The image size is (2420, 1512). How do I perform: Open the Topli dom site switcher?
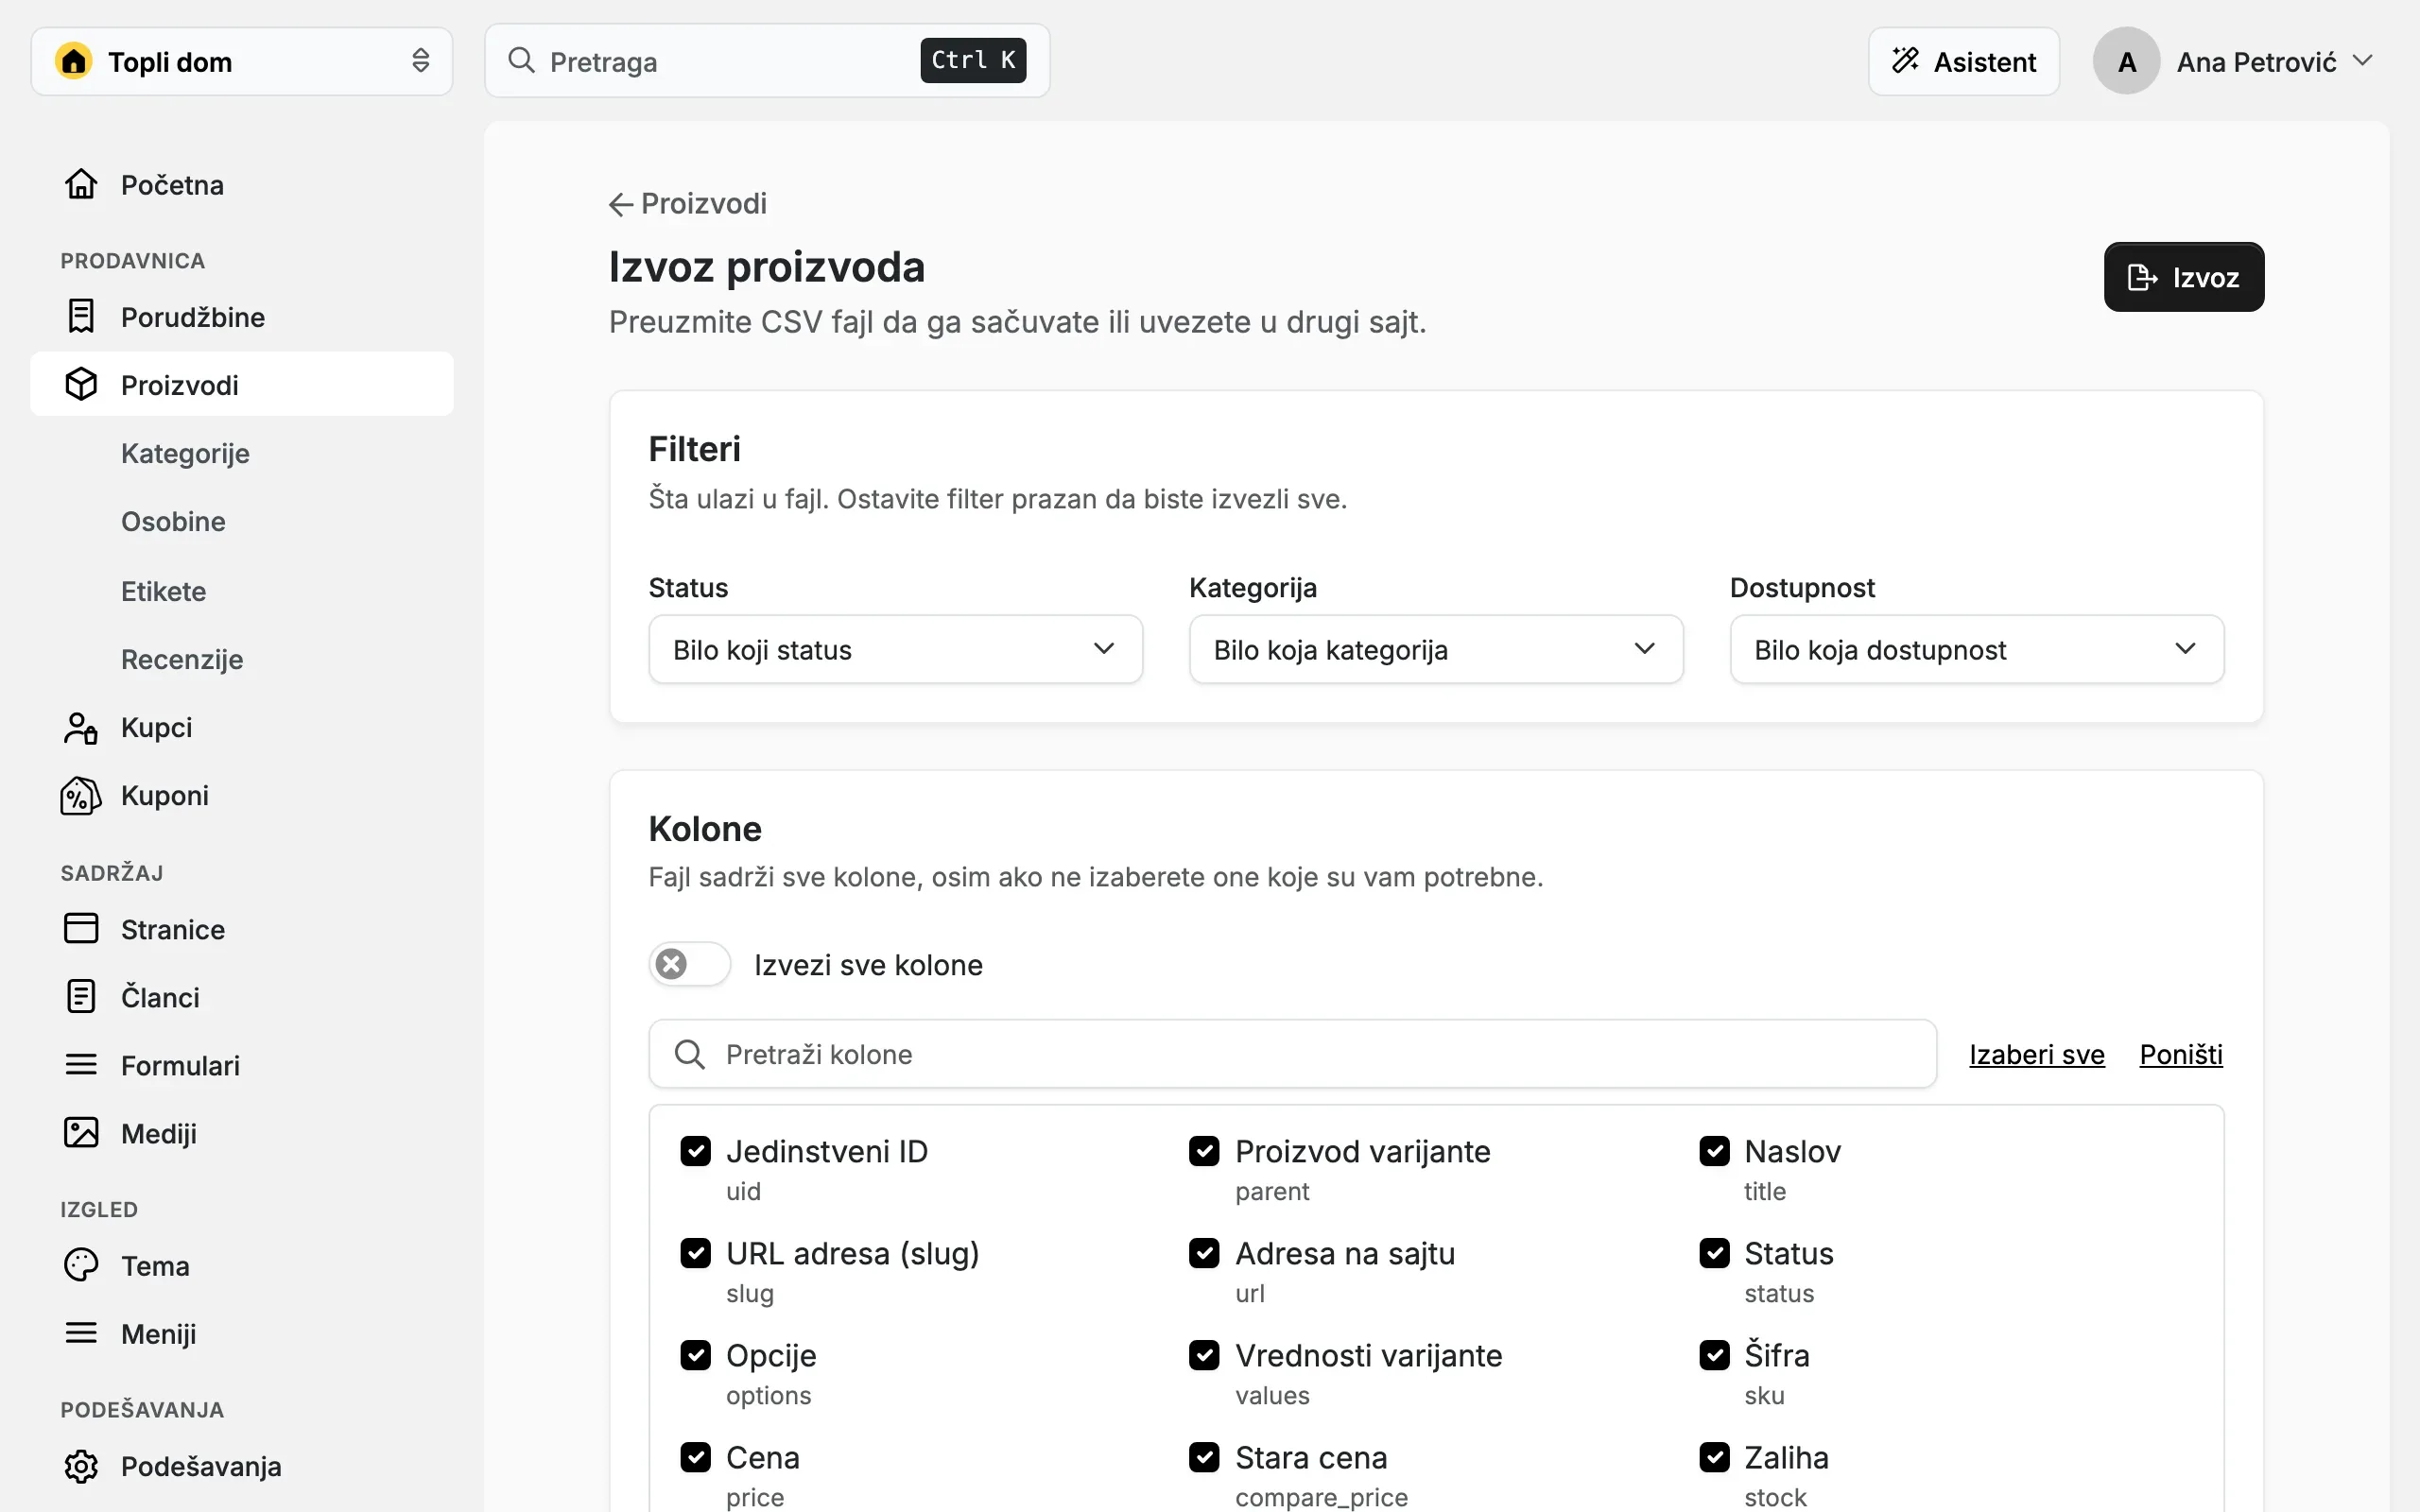coord(242,61)
